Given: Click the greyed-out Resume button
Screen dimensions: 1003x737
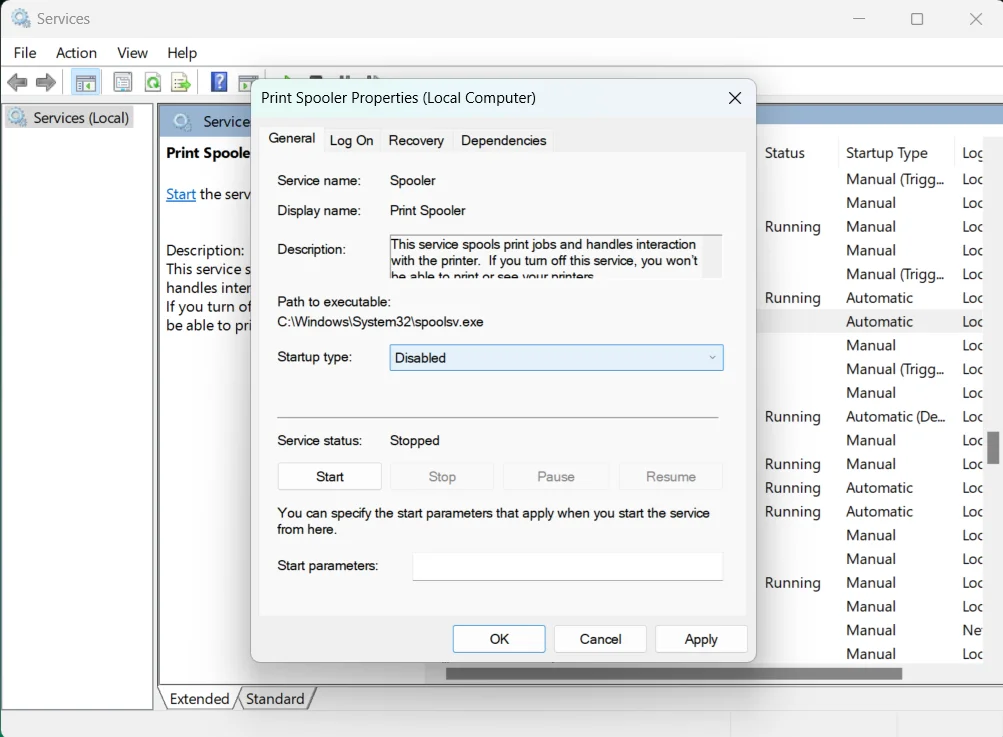Looking at the screenshot, I should (670, 477).
